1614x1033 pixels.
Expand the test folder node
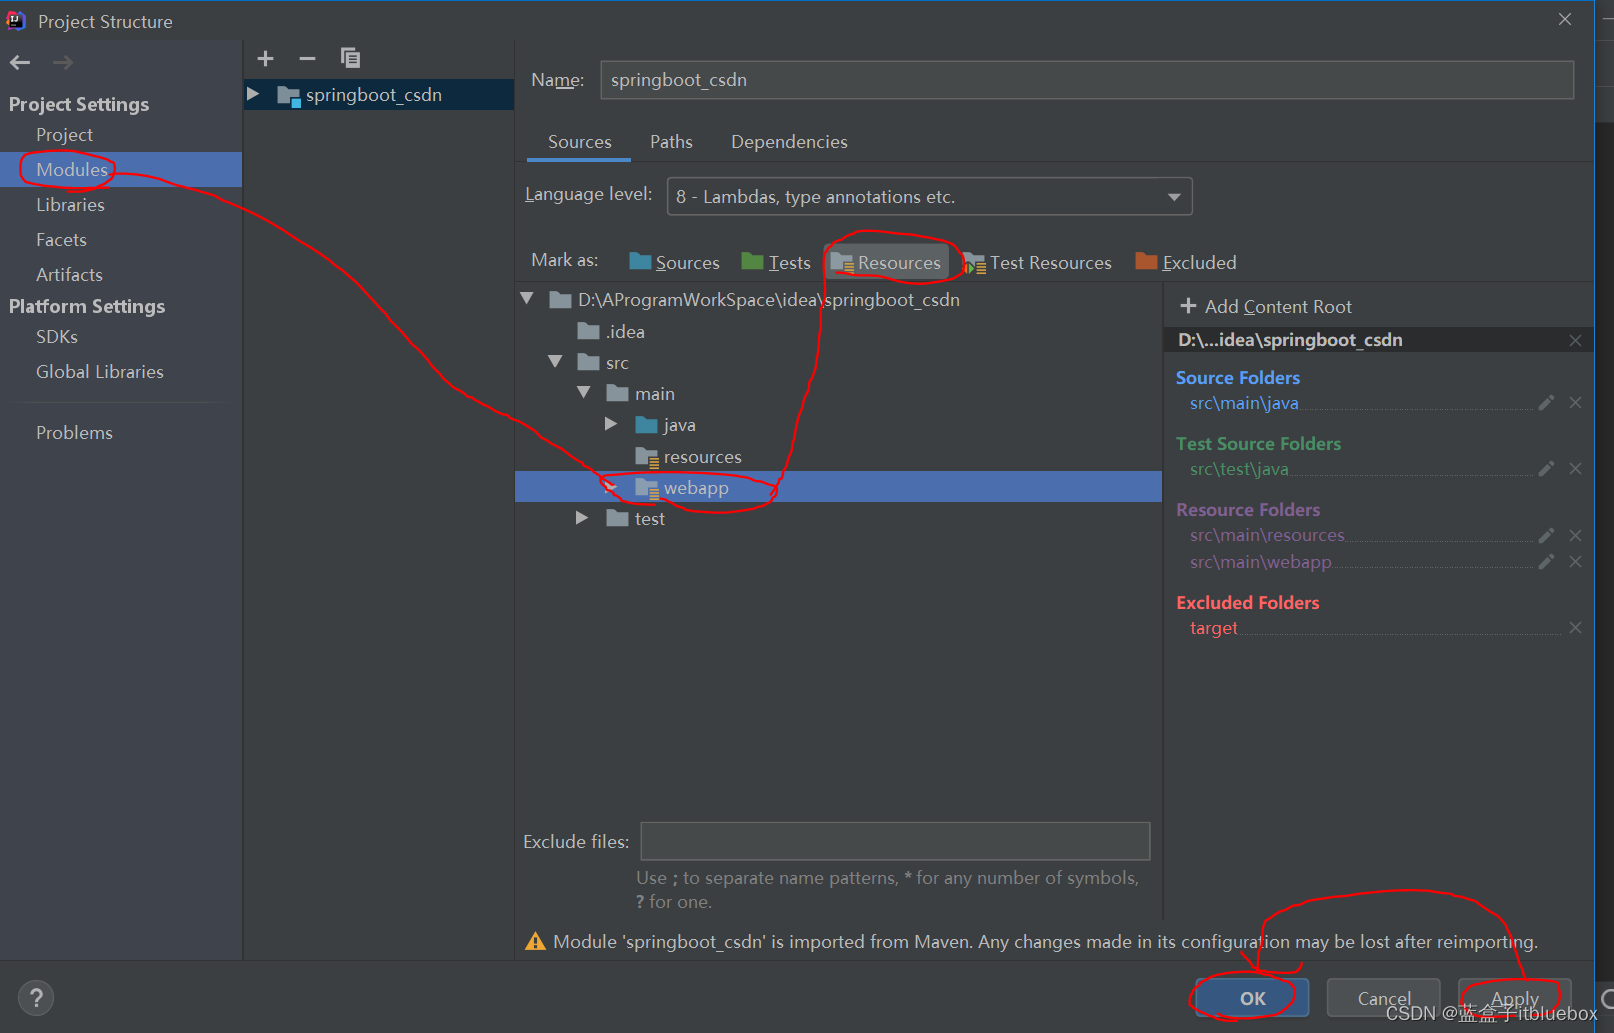click(582, 518)
